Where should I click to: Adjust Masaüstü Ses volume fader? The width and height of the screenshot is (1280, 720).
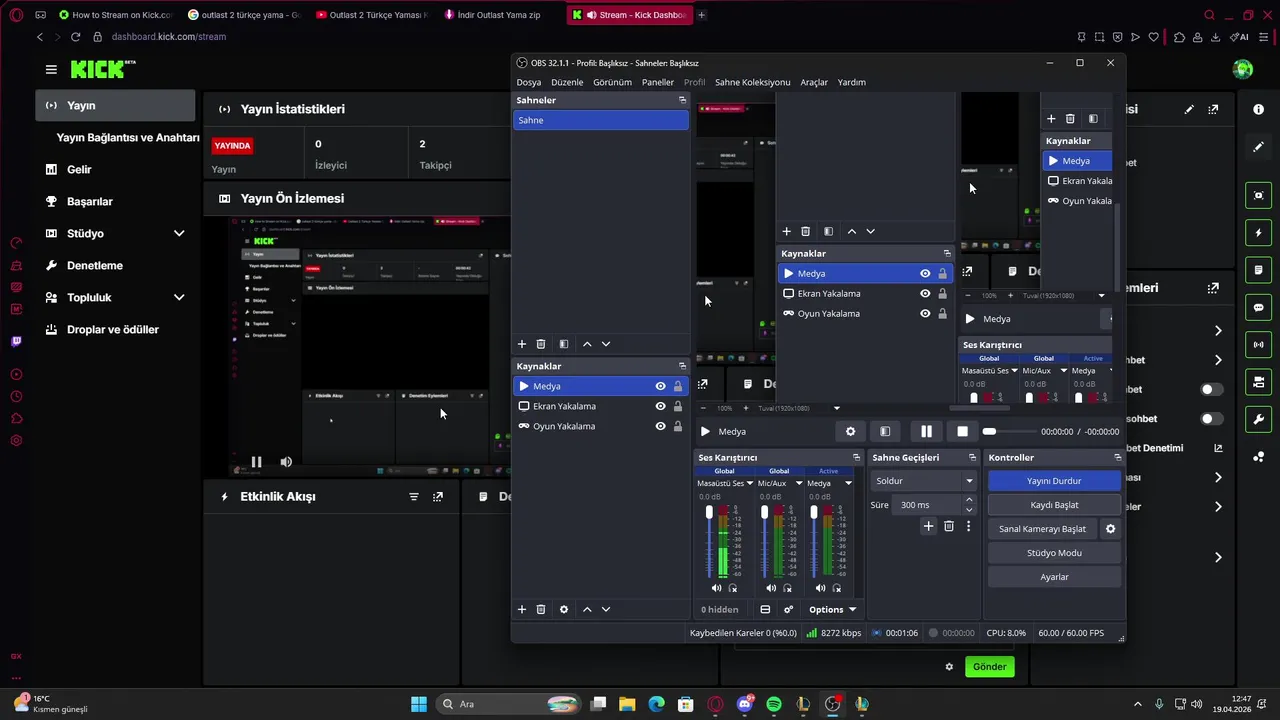point(709,513)
